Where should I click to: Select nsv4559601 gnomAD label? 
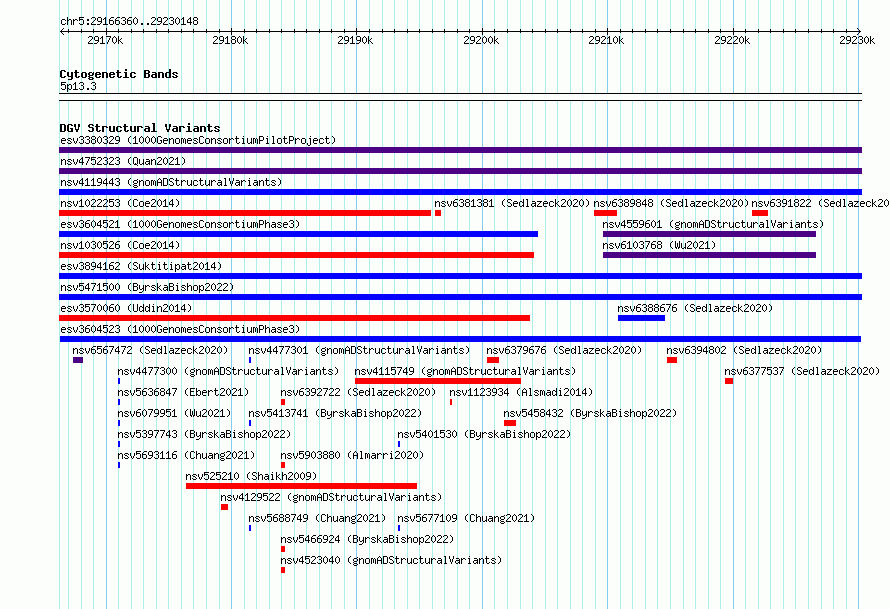coord(713,224)
